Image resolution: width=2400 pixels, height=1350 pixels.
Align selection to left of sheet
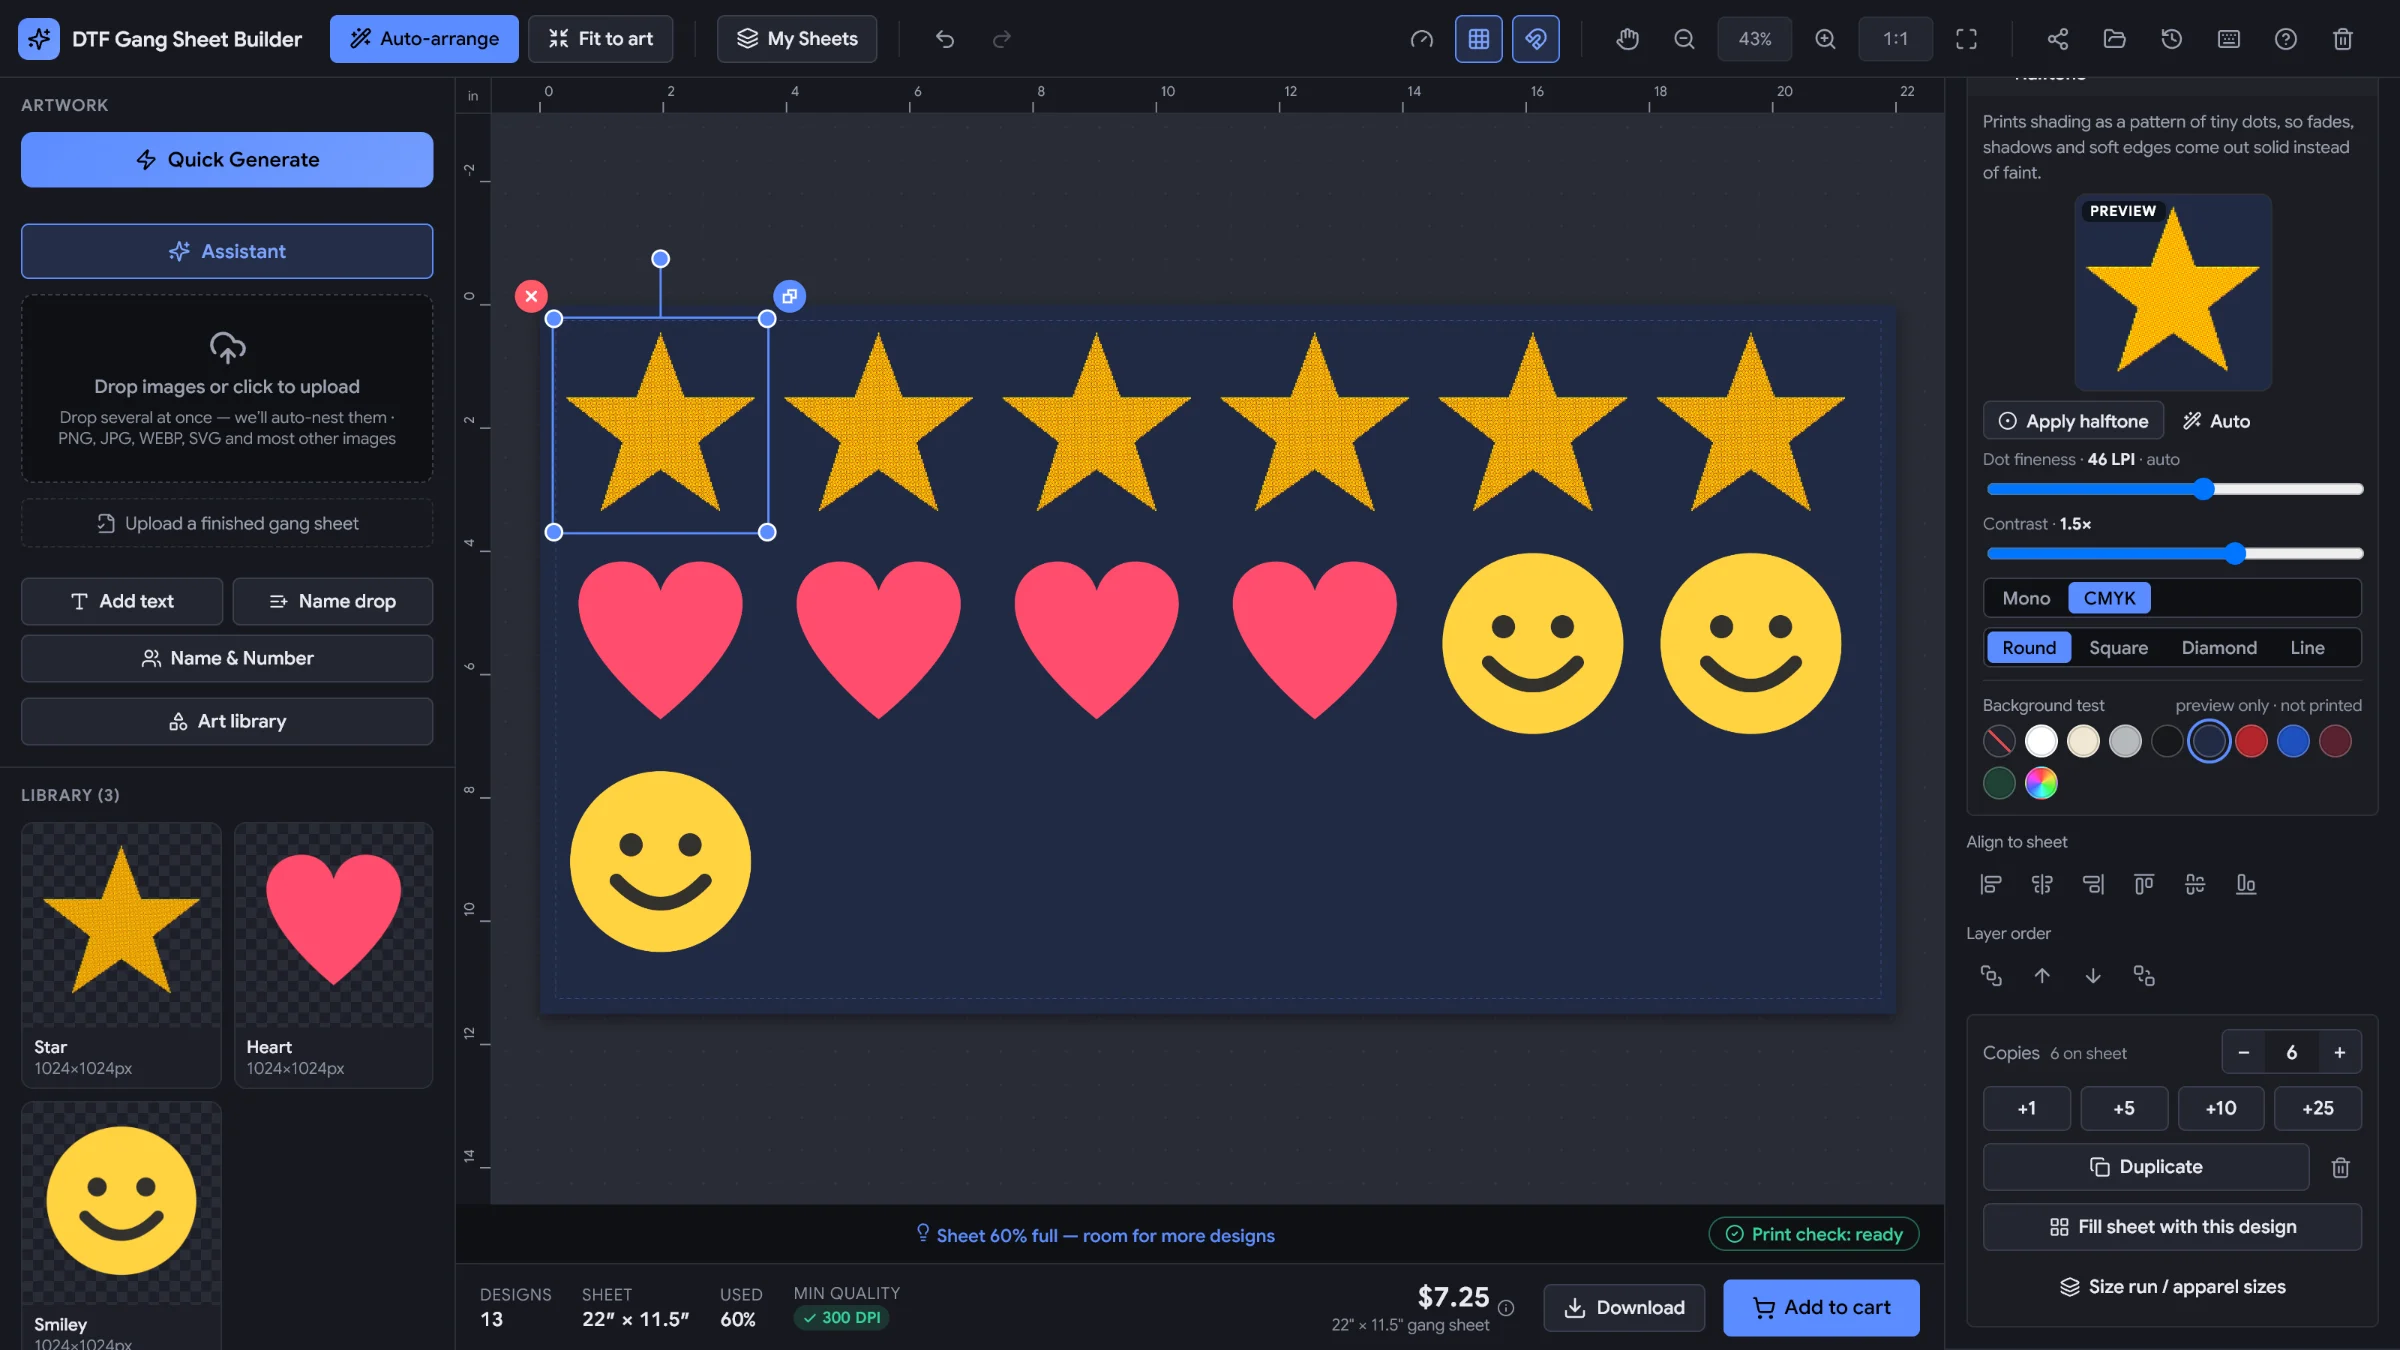click(1990, 884)
